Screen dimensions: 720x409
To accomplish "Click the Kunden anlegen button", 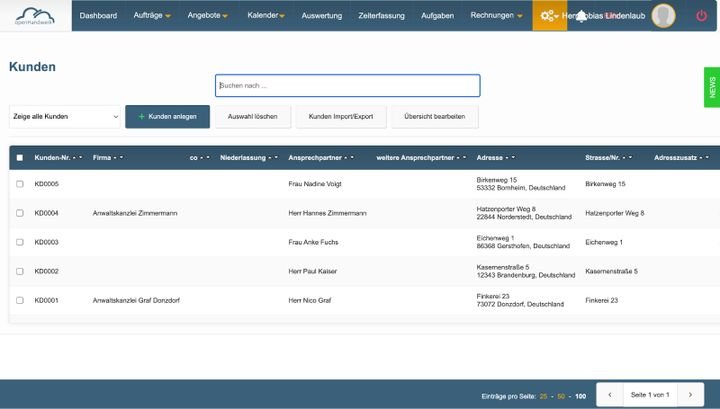I will coord(168,117).
